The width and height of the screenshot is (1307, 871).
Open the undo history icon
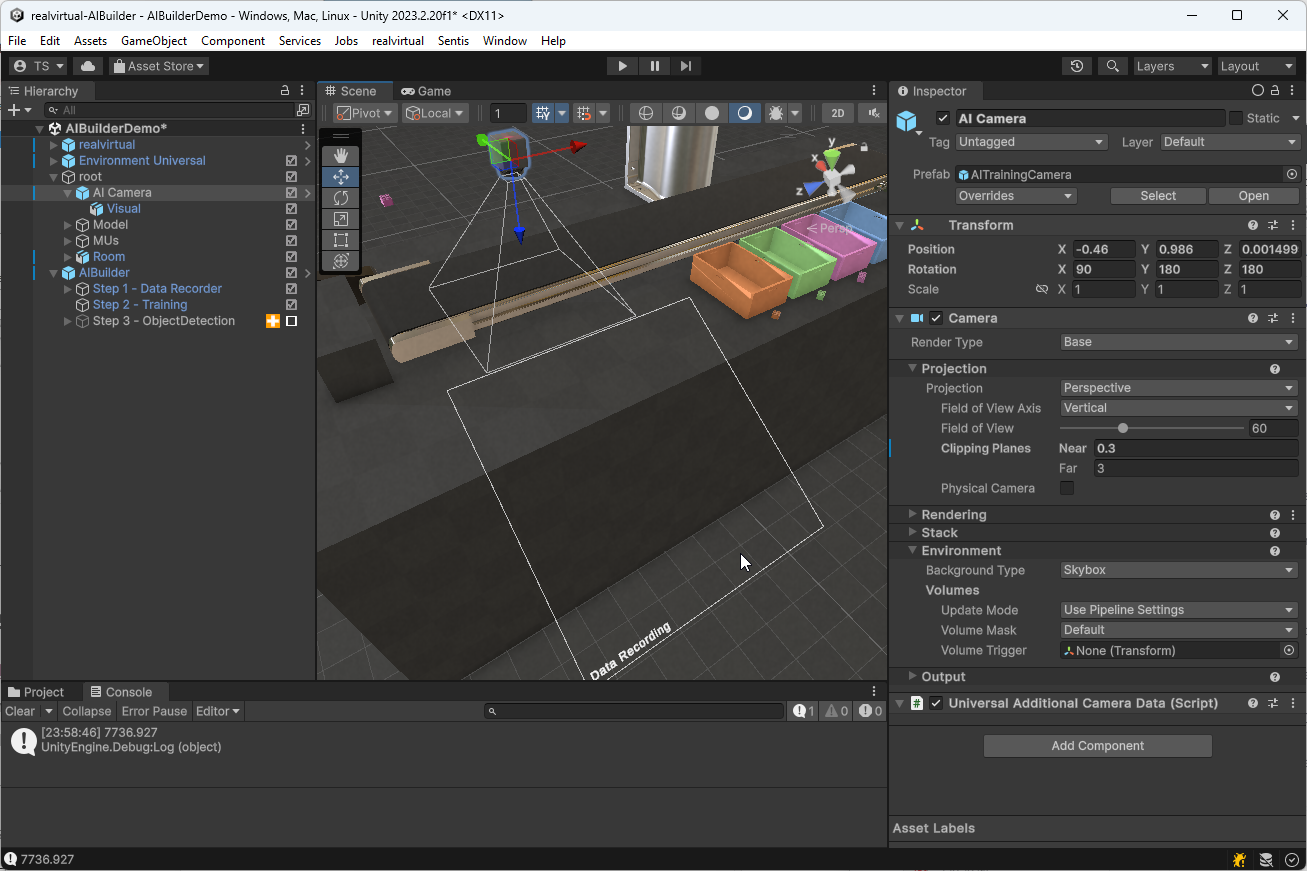1076,66
